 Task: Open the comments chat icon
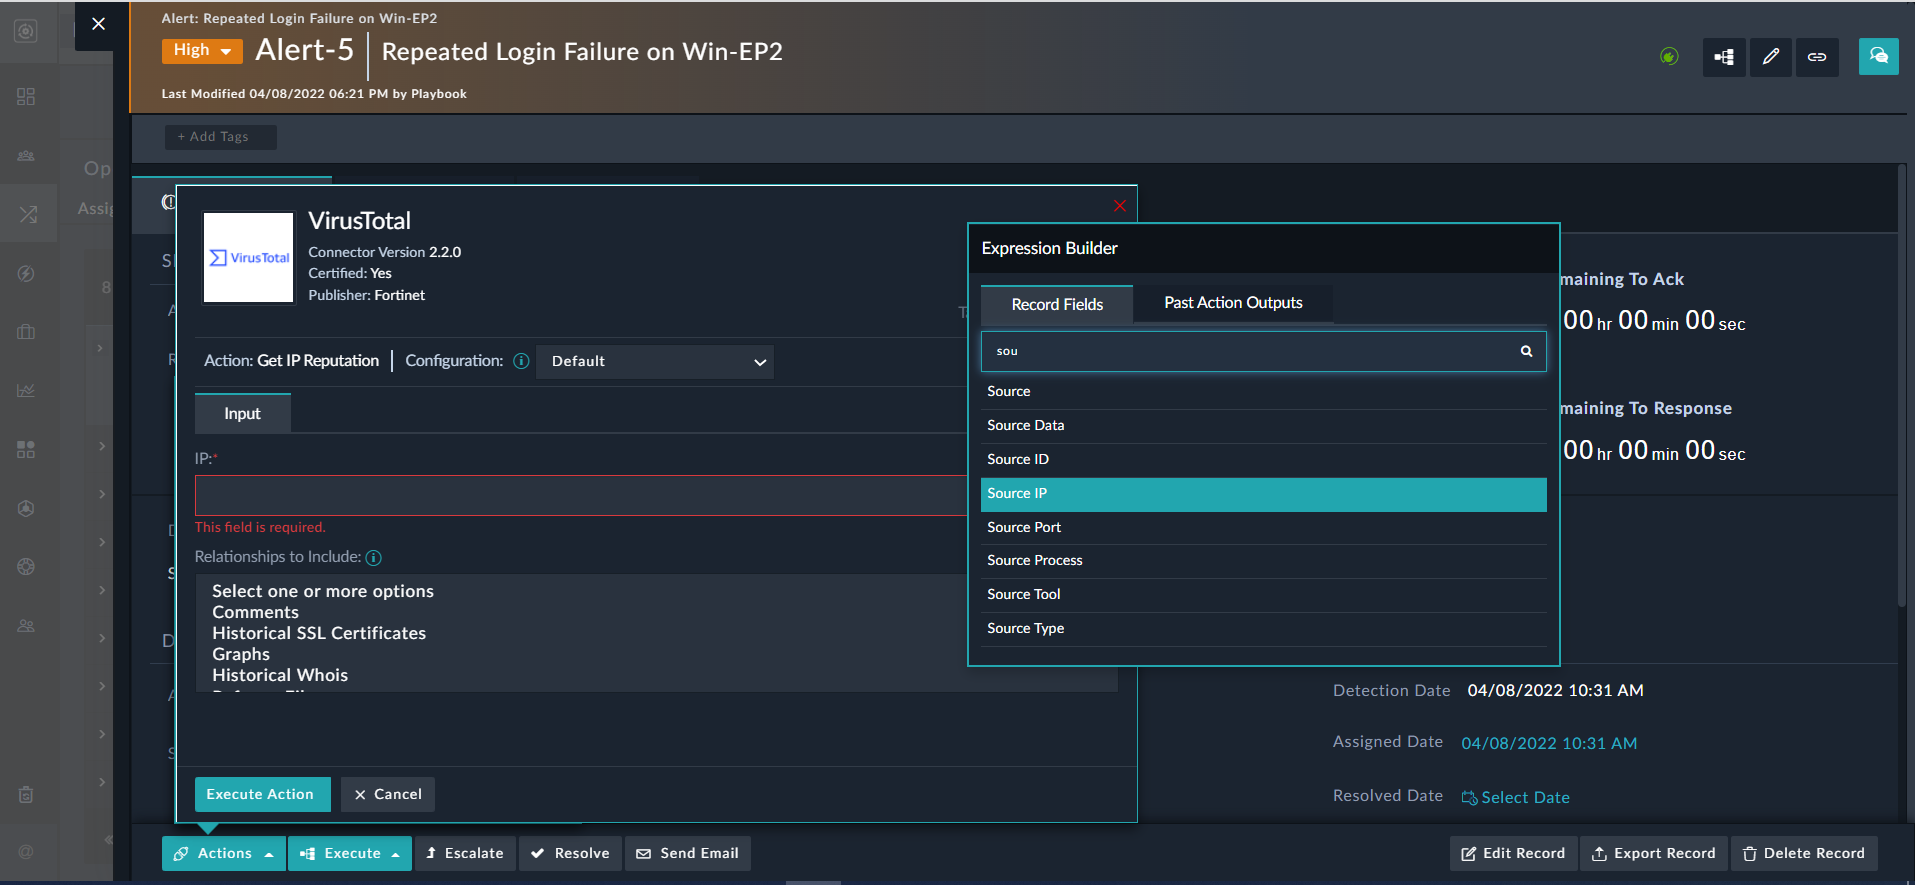tap(1878, 56)
